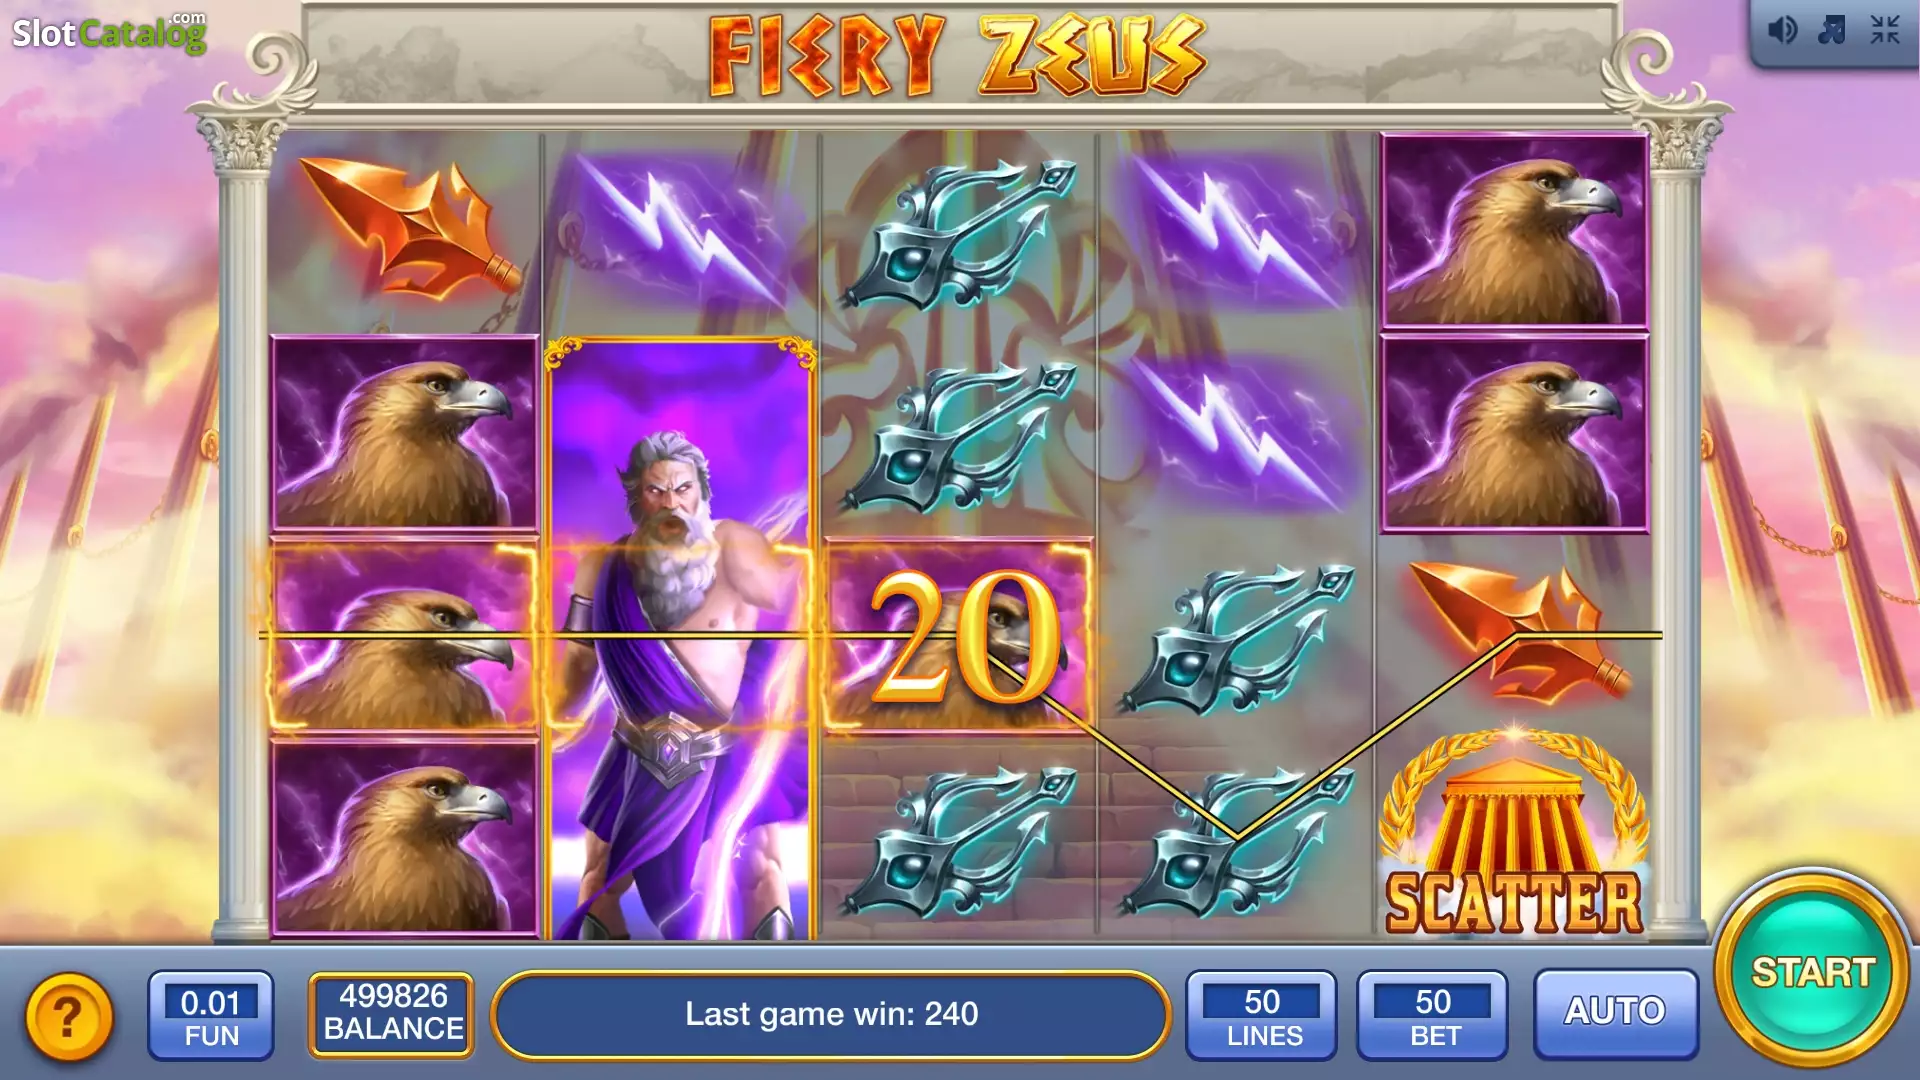Toggle the music note icon
Screen dimensions: 1920x1080
coord(1832,30)
